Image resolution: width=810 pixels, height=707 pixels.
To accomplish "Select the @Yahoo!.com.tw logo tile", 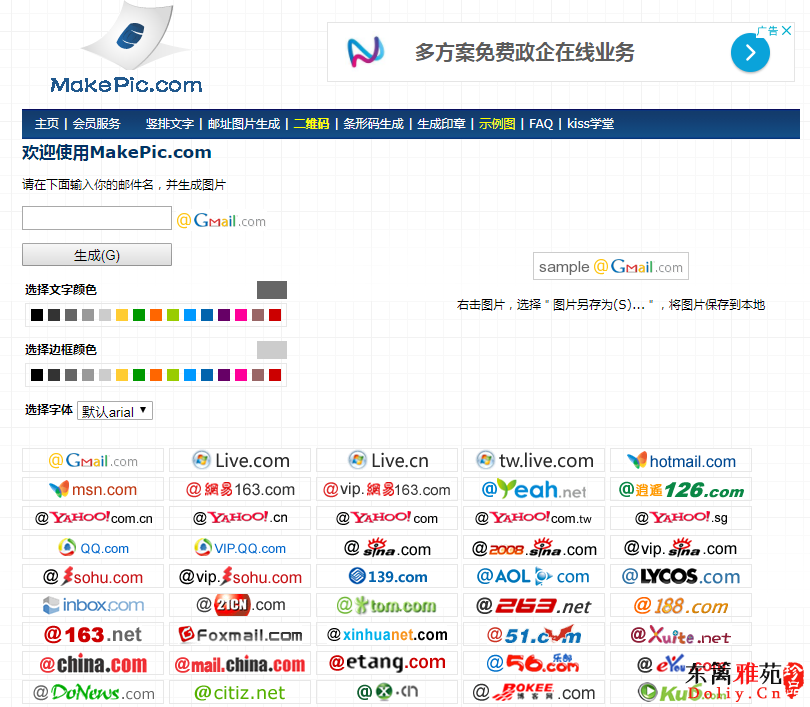I will 534,518.
